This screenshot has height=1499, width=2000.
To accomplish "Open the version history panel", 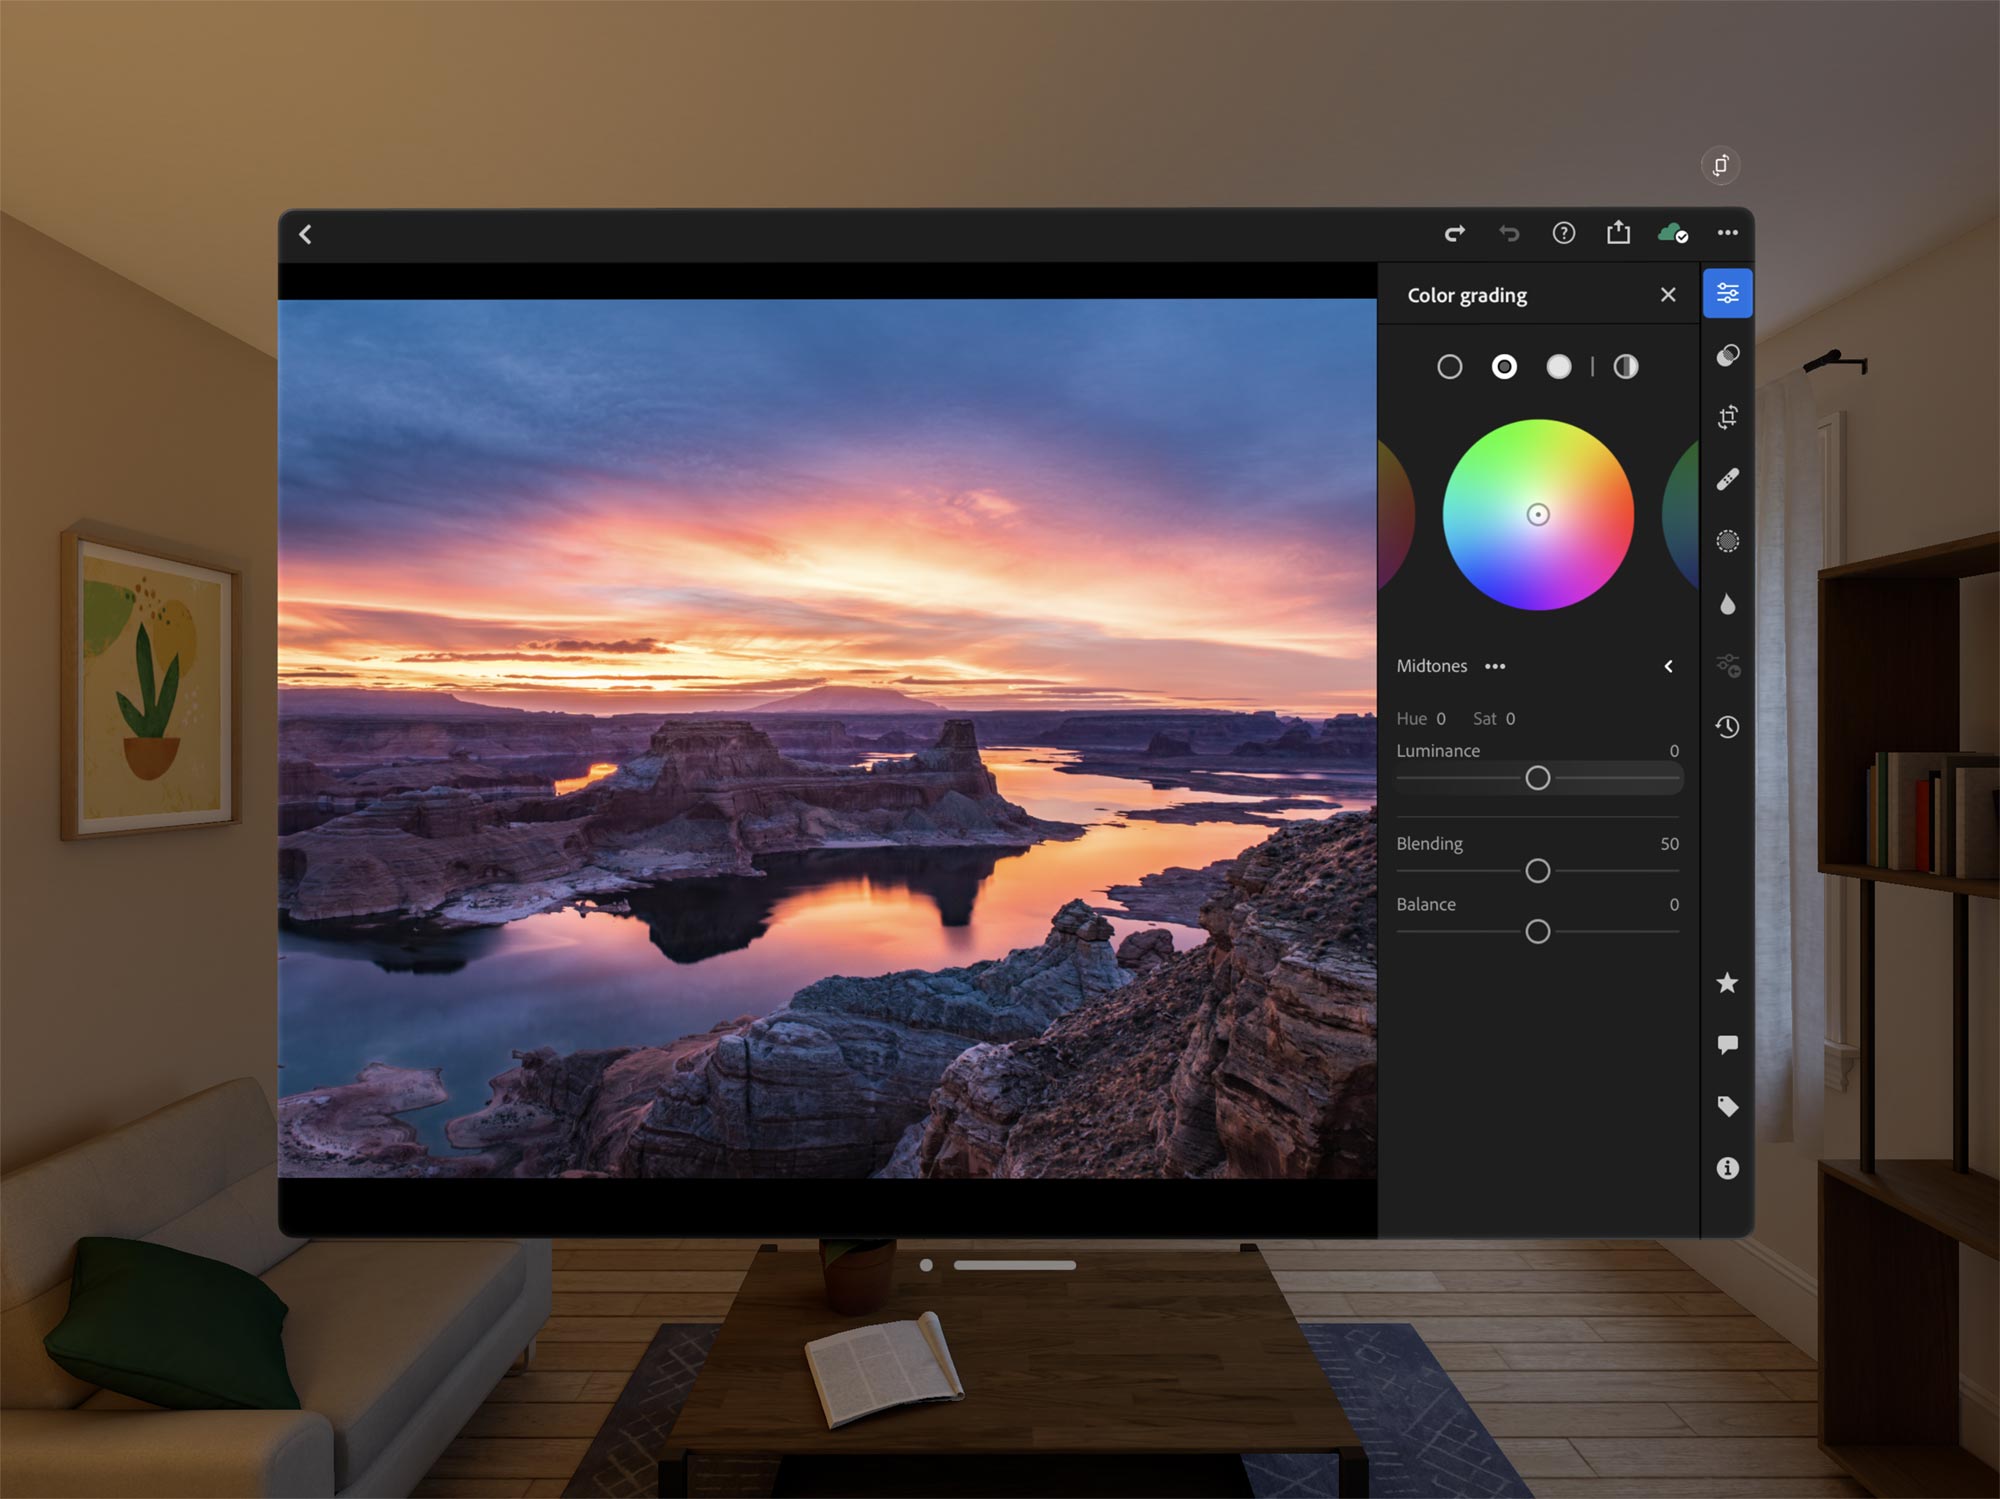I will (1727, 727).
